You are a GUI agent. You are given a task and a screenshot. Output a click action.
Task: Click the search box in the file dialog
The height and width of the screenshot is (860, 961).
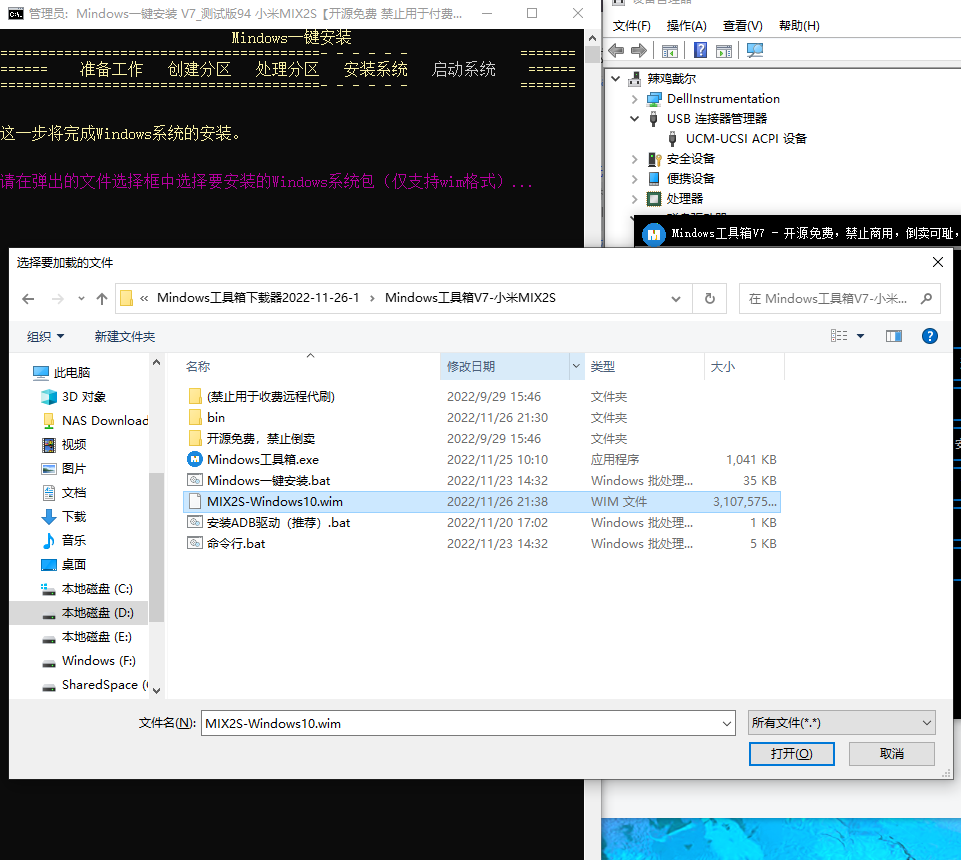point(840,299)
